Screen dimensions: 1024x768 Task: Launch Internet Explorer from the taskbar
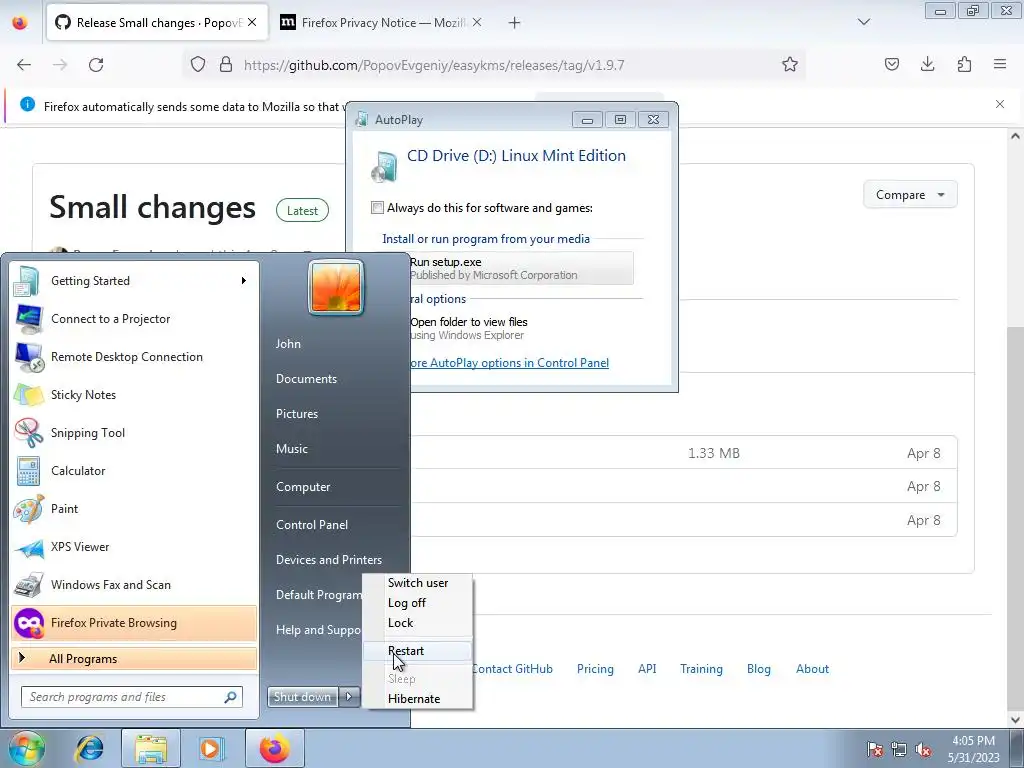[89, 748]
